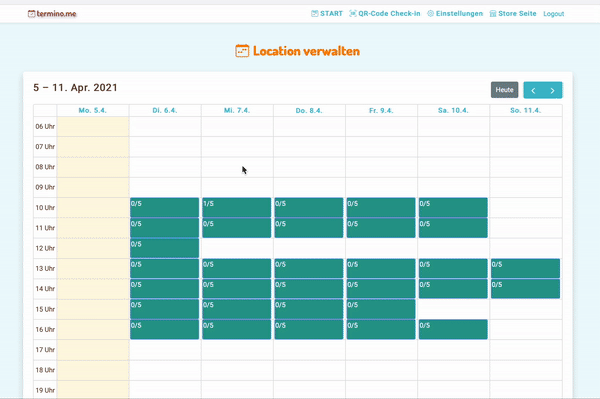Open the Store Seite shop icon
Viewport: 600px width, 399px height.
tap(493, 14)
